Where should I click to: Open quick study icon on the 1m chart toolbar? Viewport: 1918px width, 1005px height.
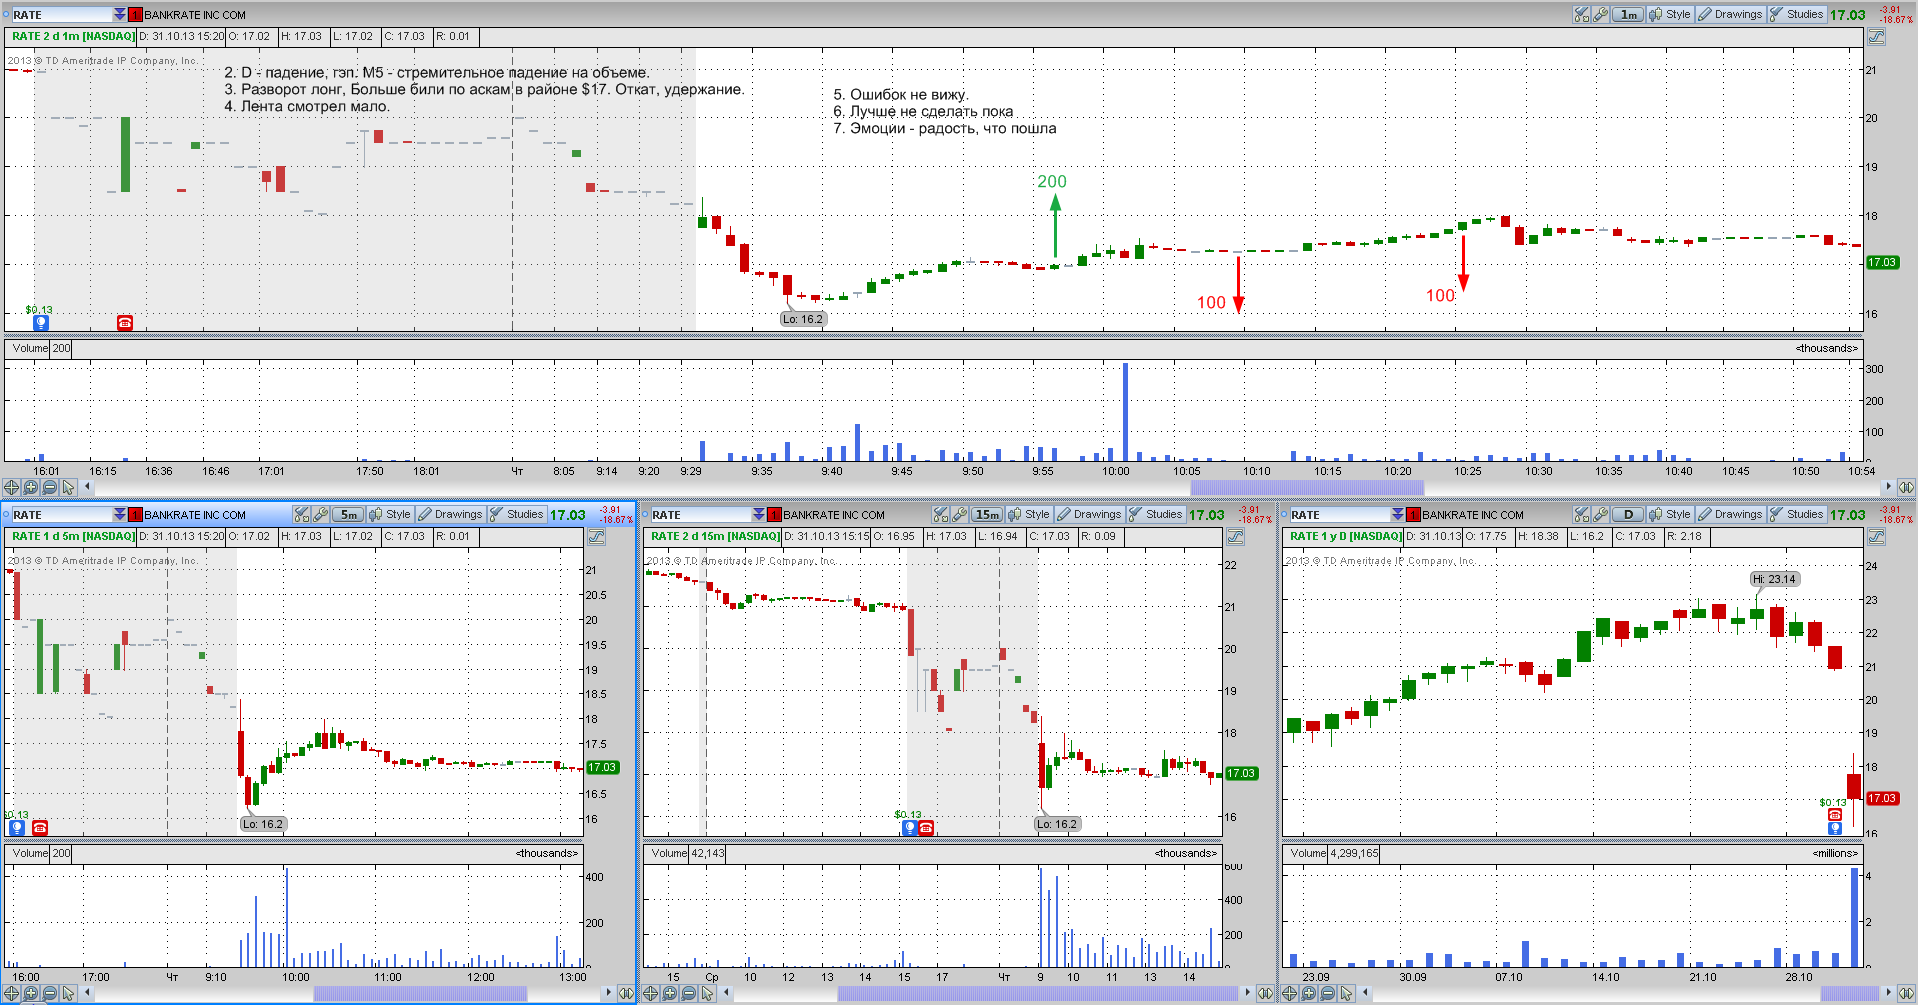tap(1581, 14)
